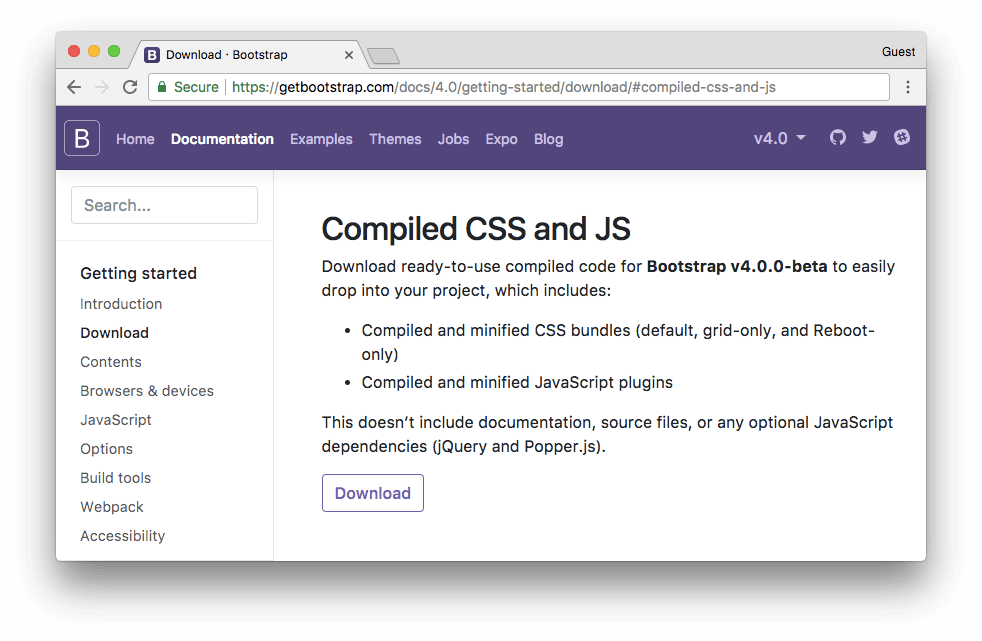Select Documentation in the navbar
Screen dimensions: 982x641
[222, 139]
